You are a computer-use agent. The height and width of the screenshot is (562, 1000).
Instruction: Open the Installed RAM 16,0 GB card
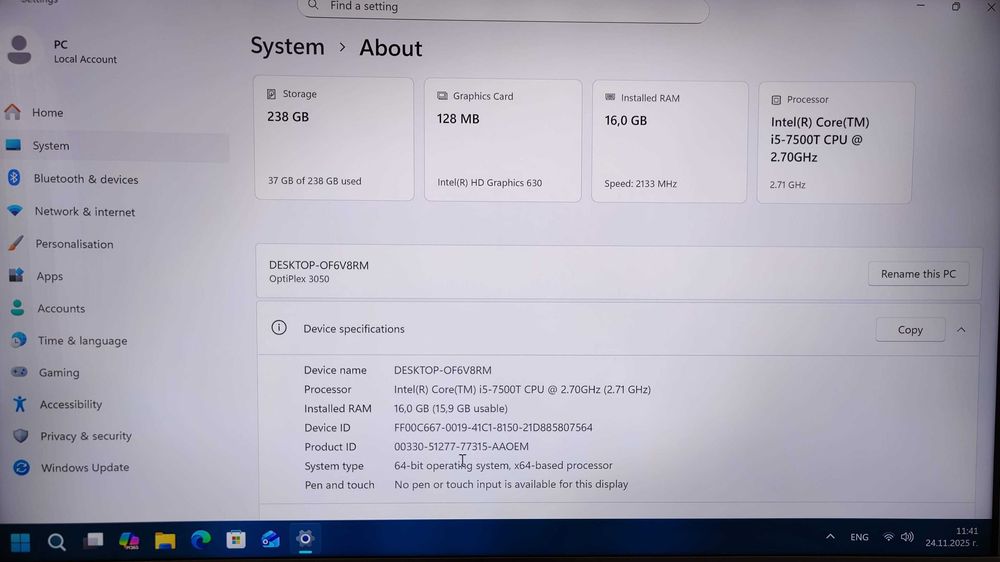pos(669,142)
